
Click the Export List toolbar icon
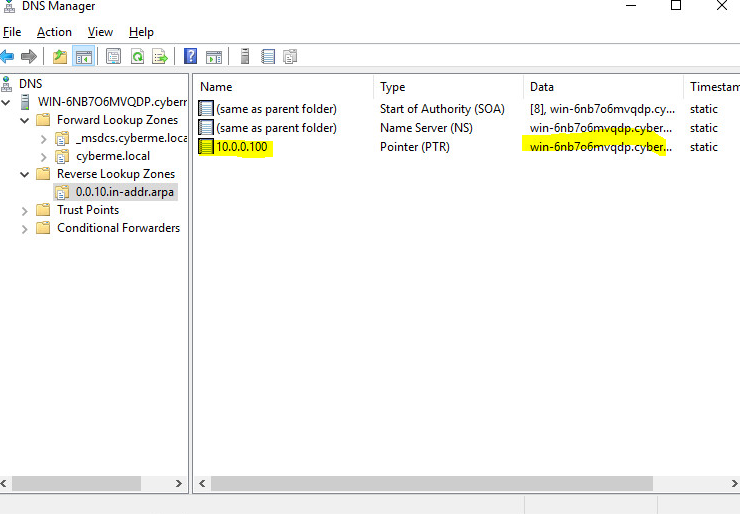(x=159, y=57)
